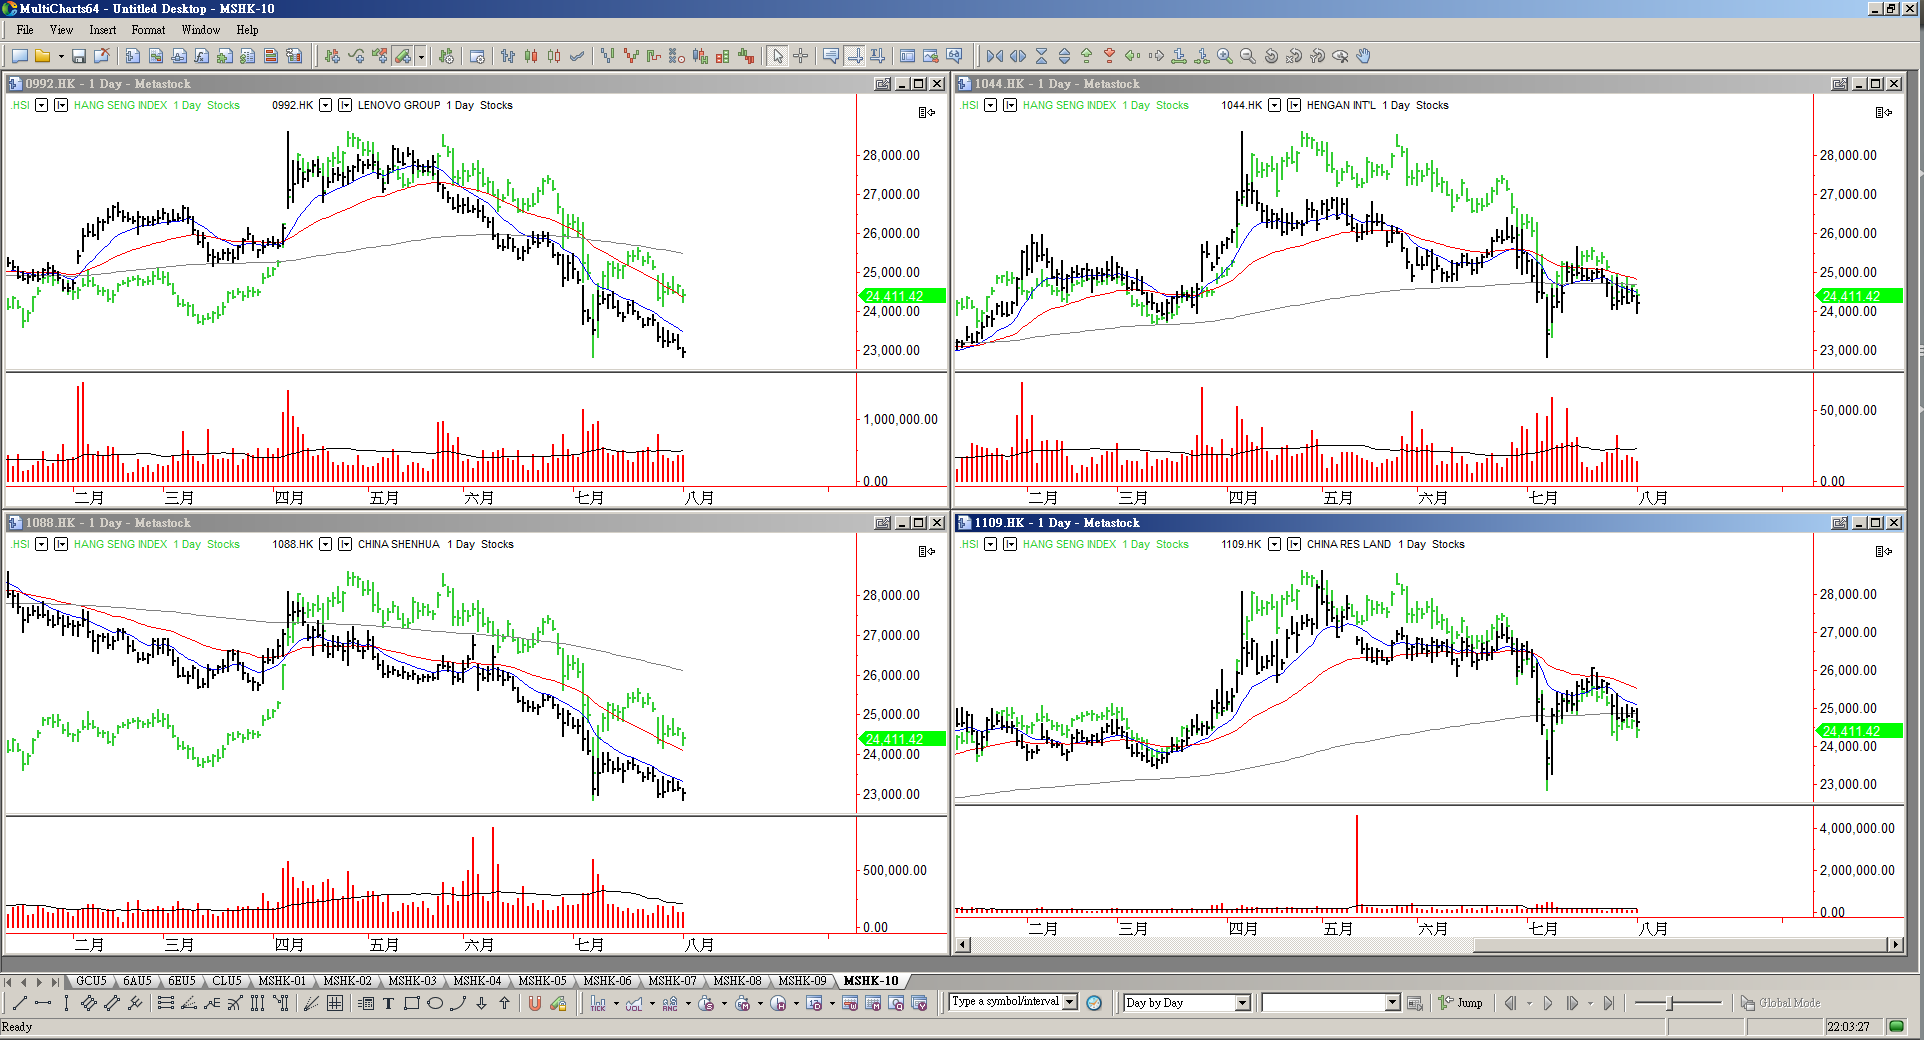Pick the rectangle drawing tool
Screen dimensions: 1924x1057
point(411,1004)
